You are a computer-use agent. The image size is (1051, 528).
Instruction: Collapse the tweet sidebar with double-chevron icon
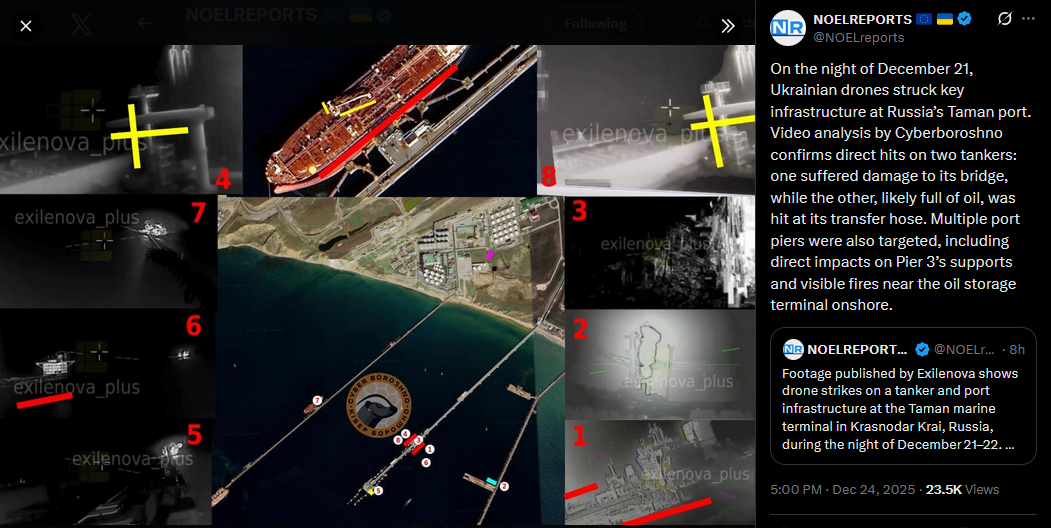[728, 26]
